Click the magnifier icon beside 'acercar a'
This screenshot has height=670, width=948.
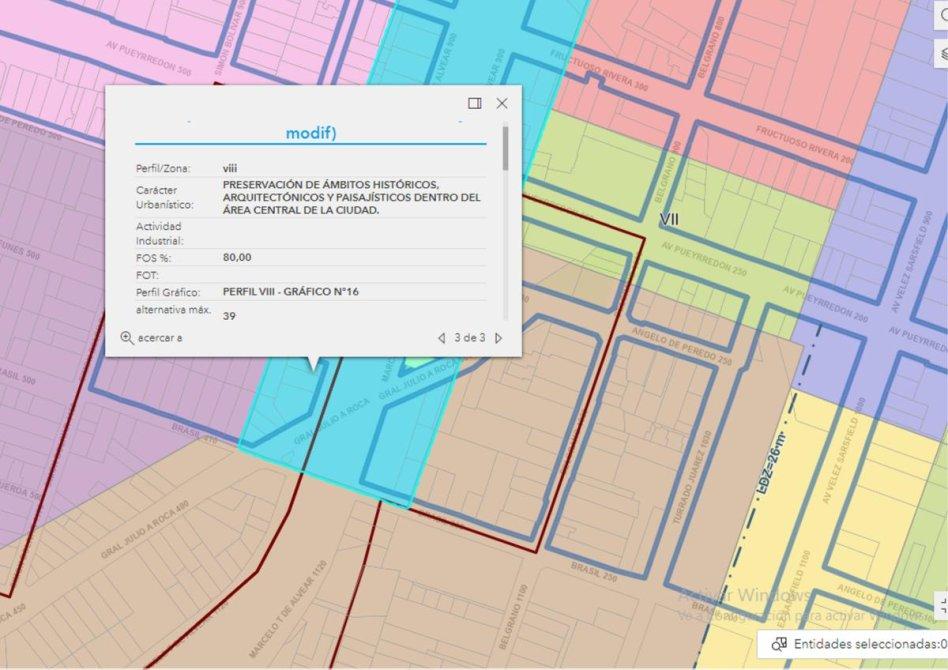pyautogui.click(x=127, y=338)
